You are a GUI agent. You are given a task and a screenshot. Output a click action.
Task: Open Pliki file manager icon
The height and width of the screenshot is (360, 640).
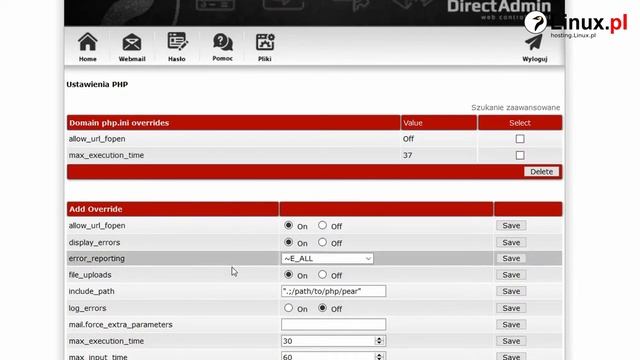tap(265, 42)
